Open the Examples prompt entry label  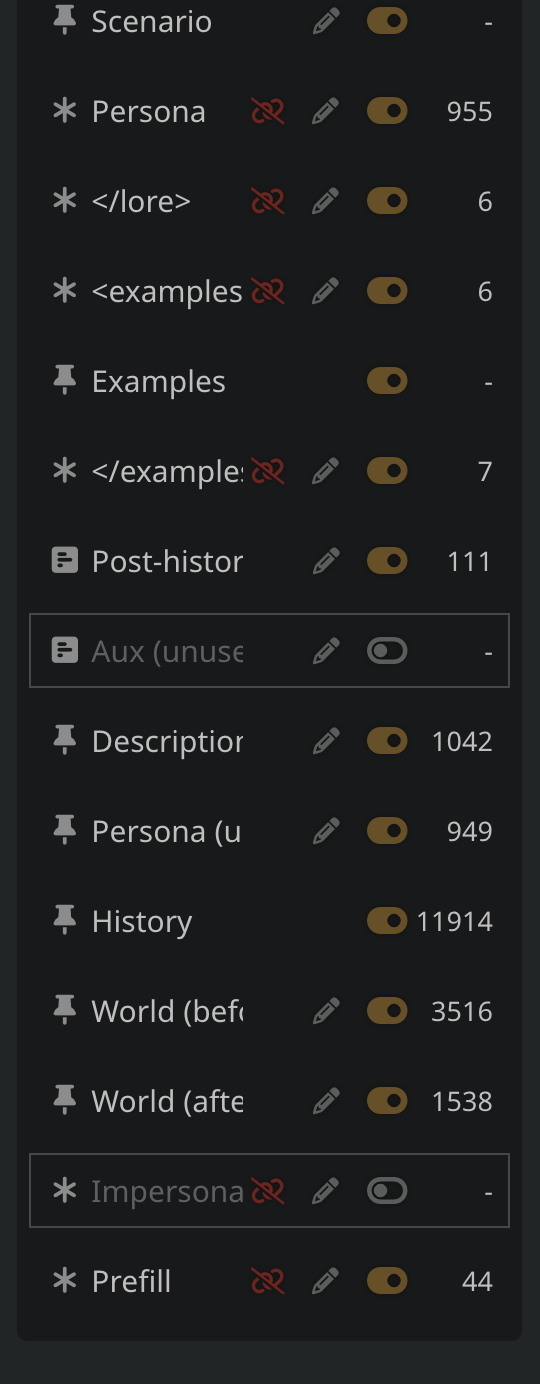(x=159, y=382)
